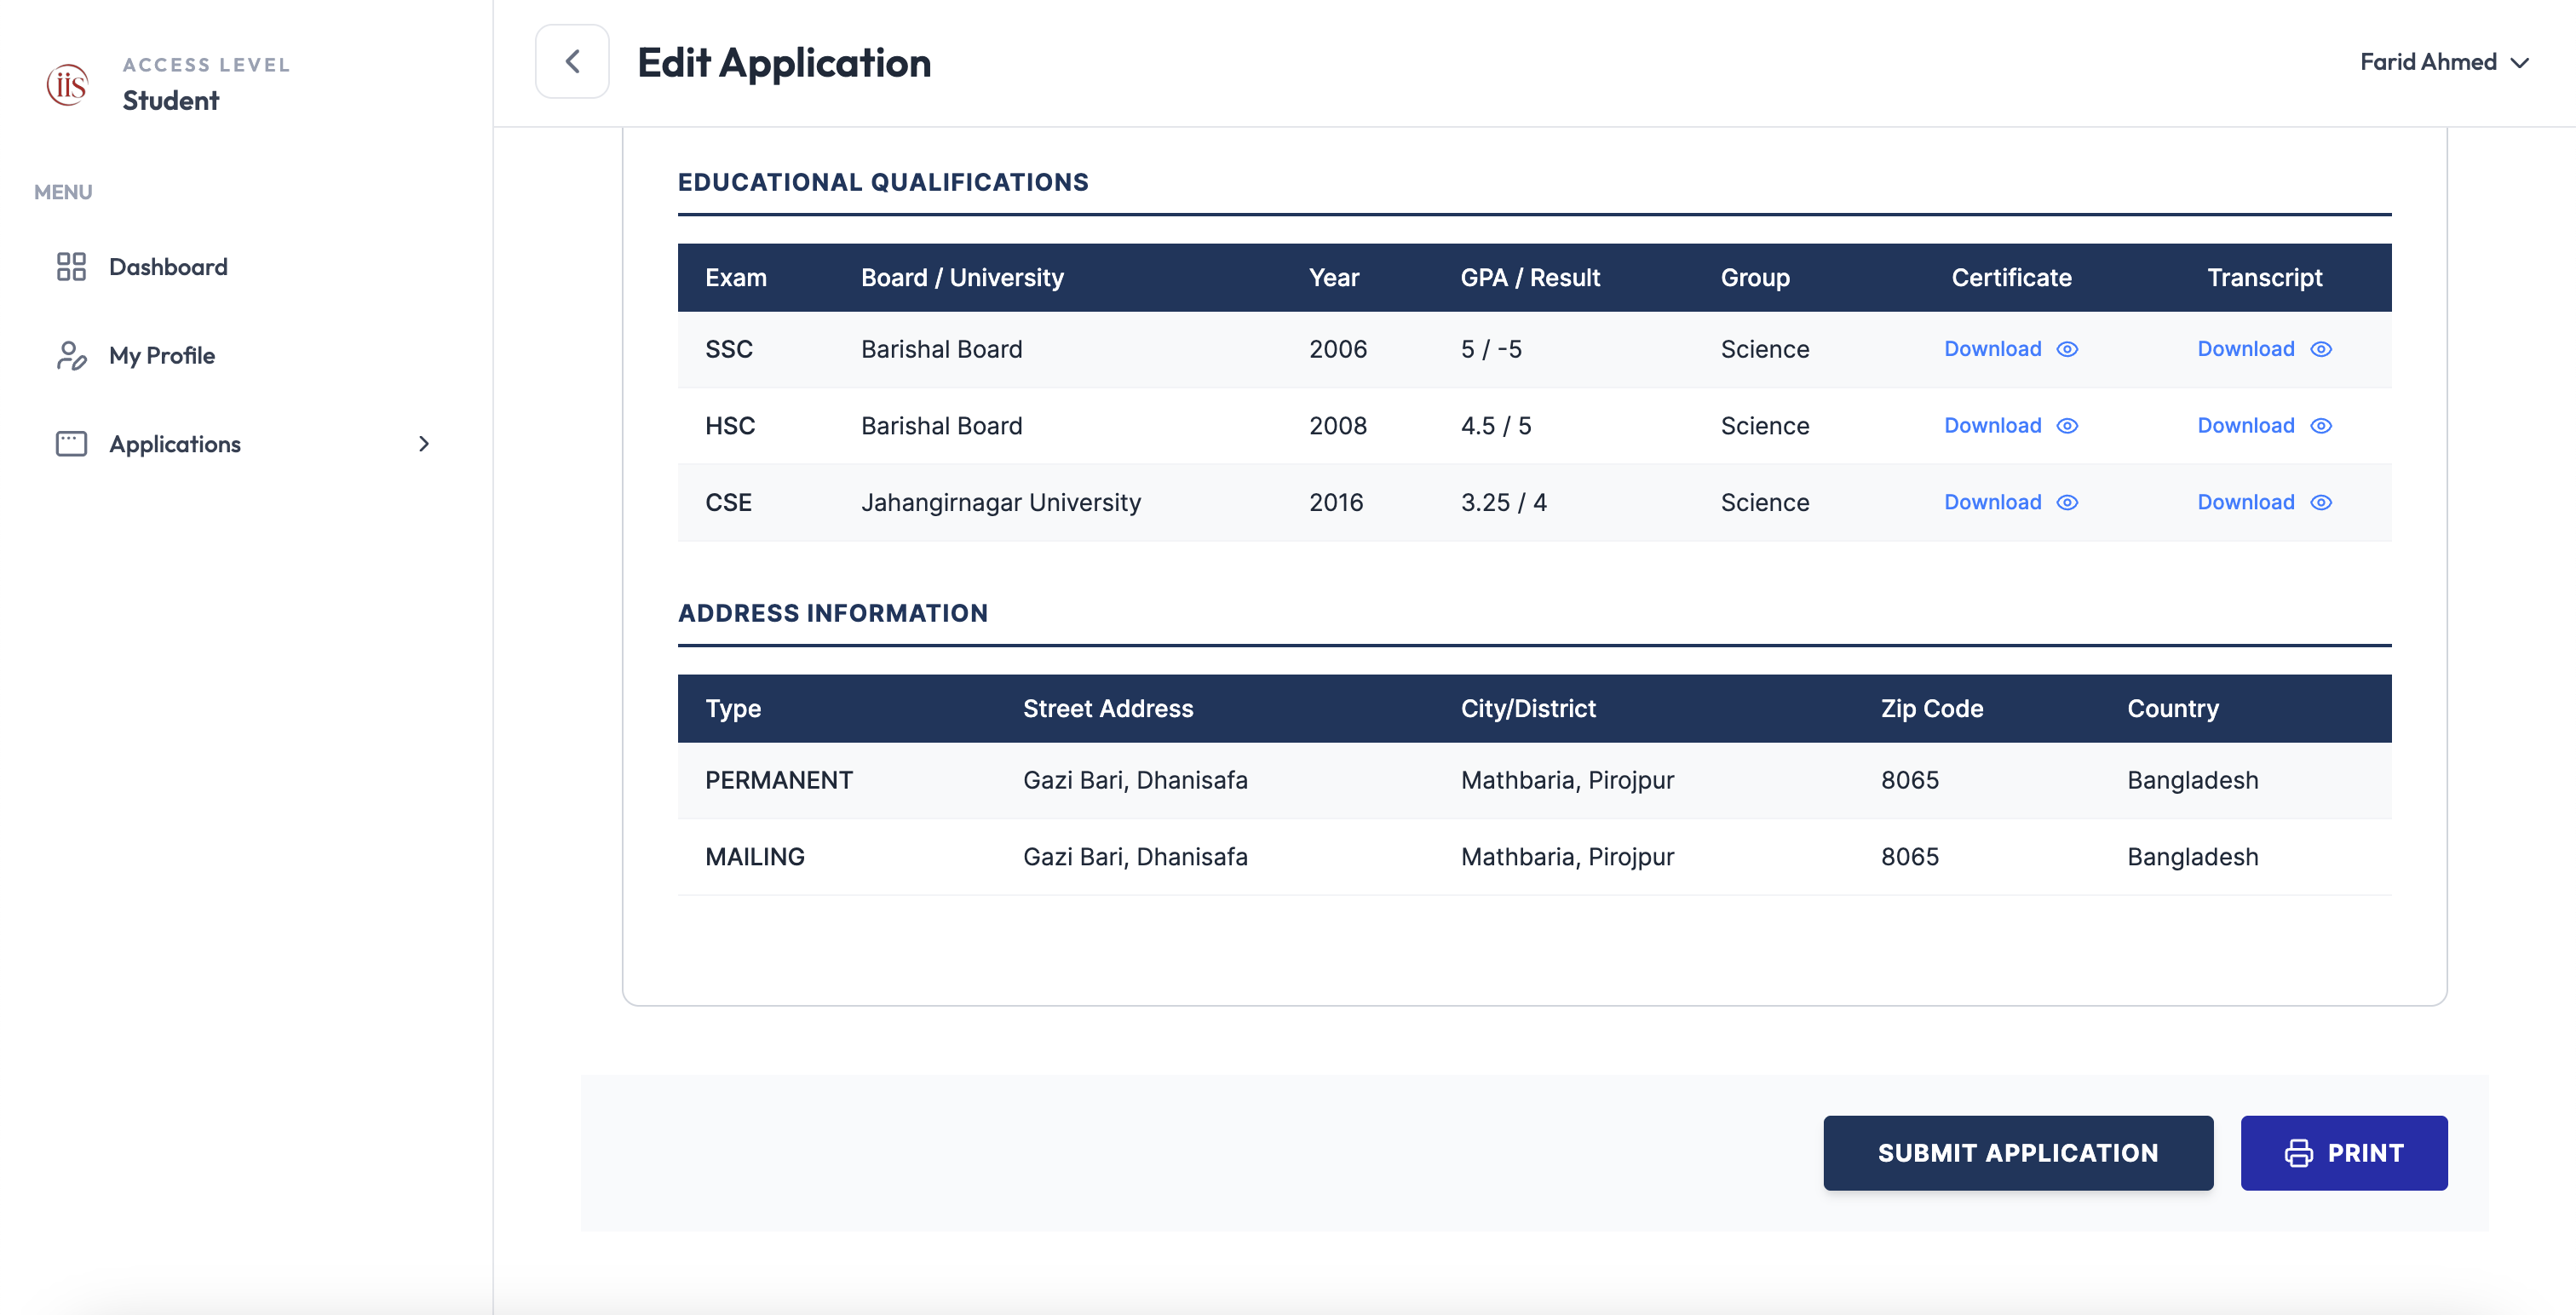This screenshot has width=2576, height=1315.
Task: Click the Street Address column header
Action: tap(1107, 708)
